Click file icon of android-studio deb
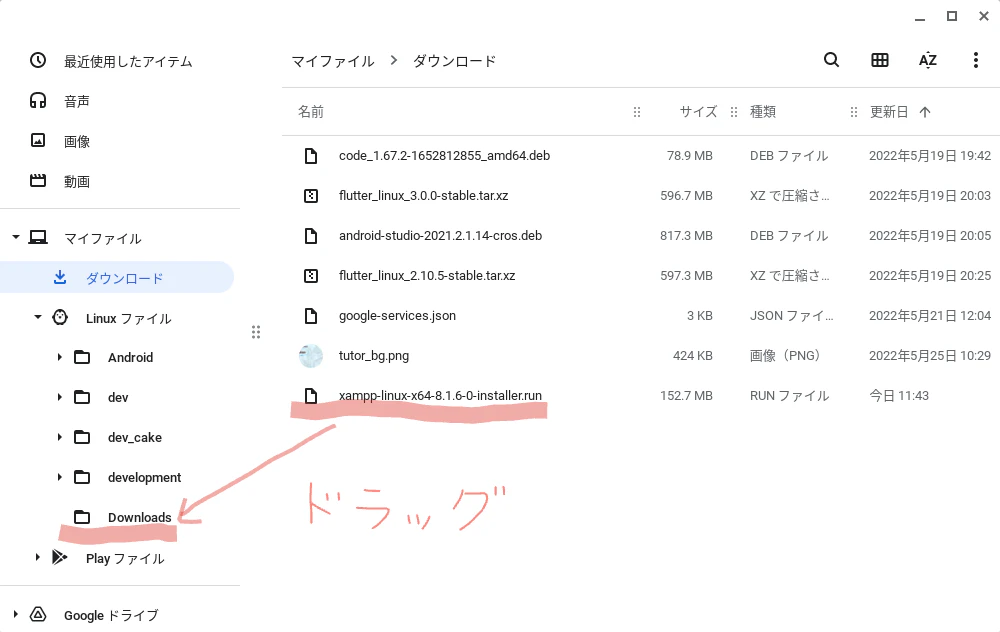Image resolution: width=1000 pixels, height=632 pixels. click(311, 236)
